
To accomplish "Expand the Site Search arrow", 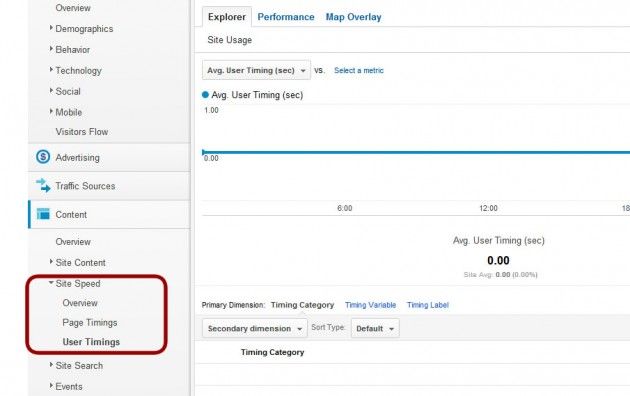I will pos(51,365).
